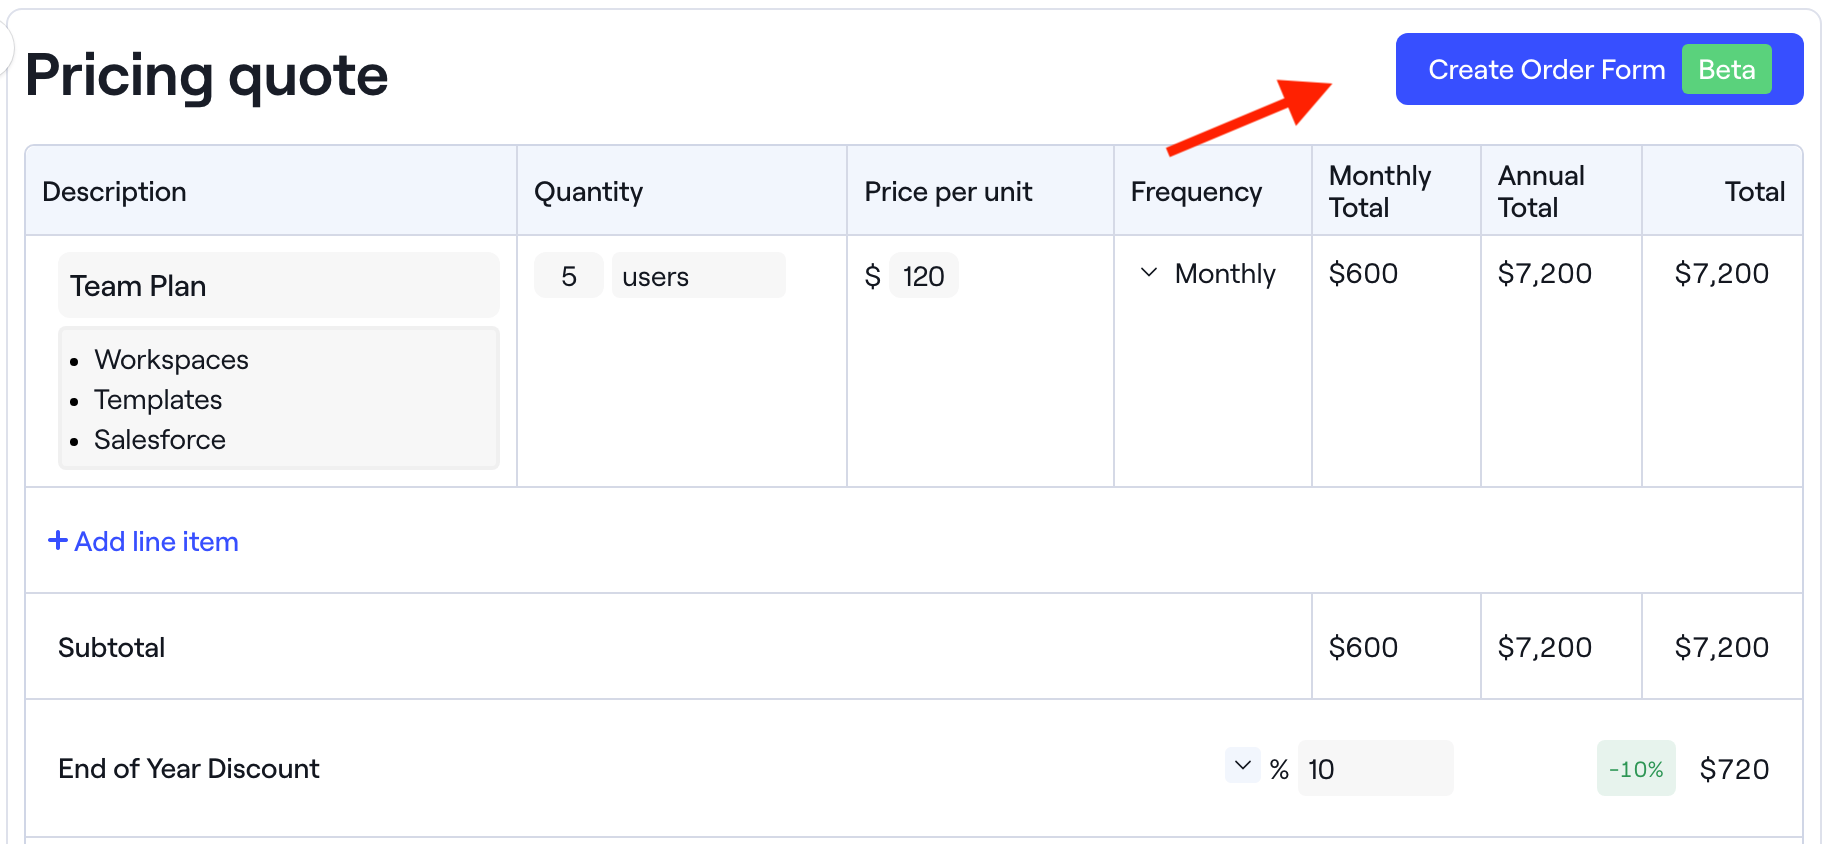Click the users unit field

pyautogui.click(x=697, y=275)
